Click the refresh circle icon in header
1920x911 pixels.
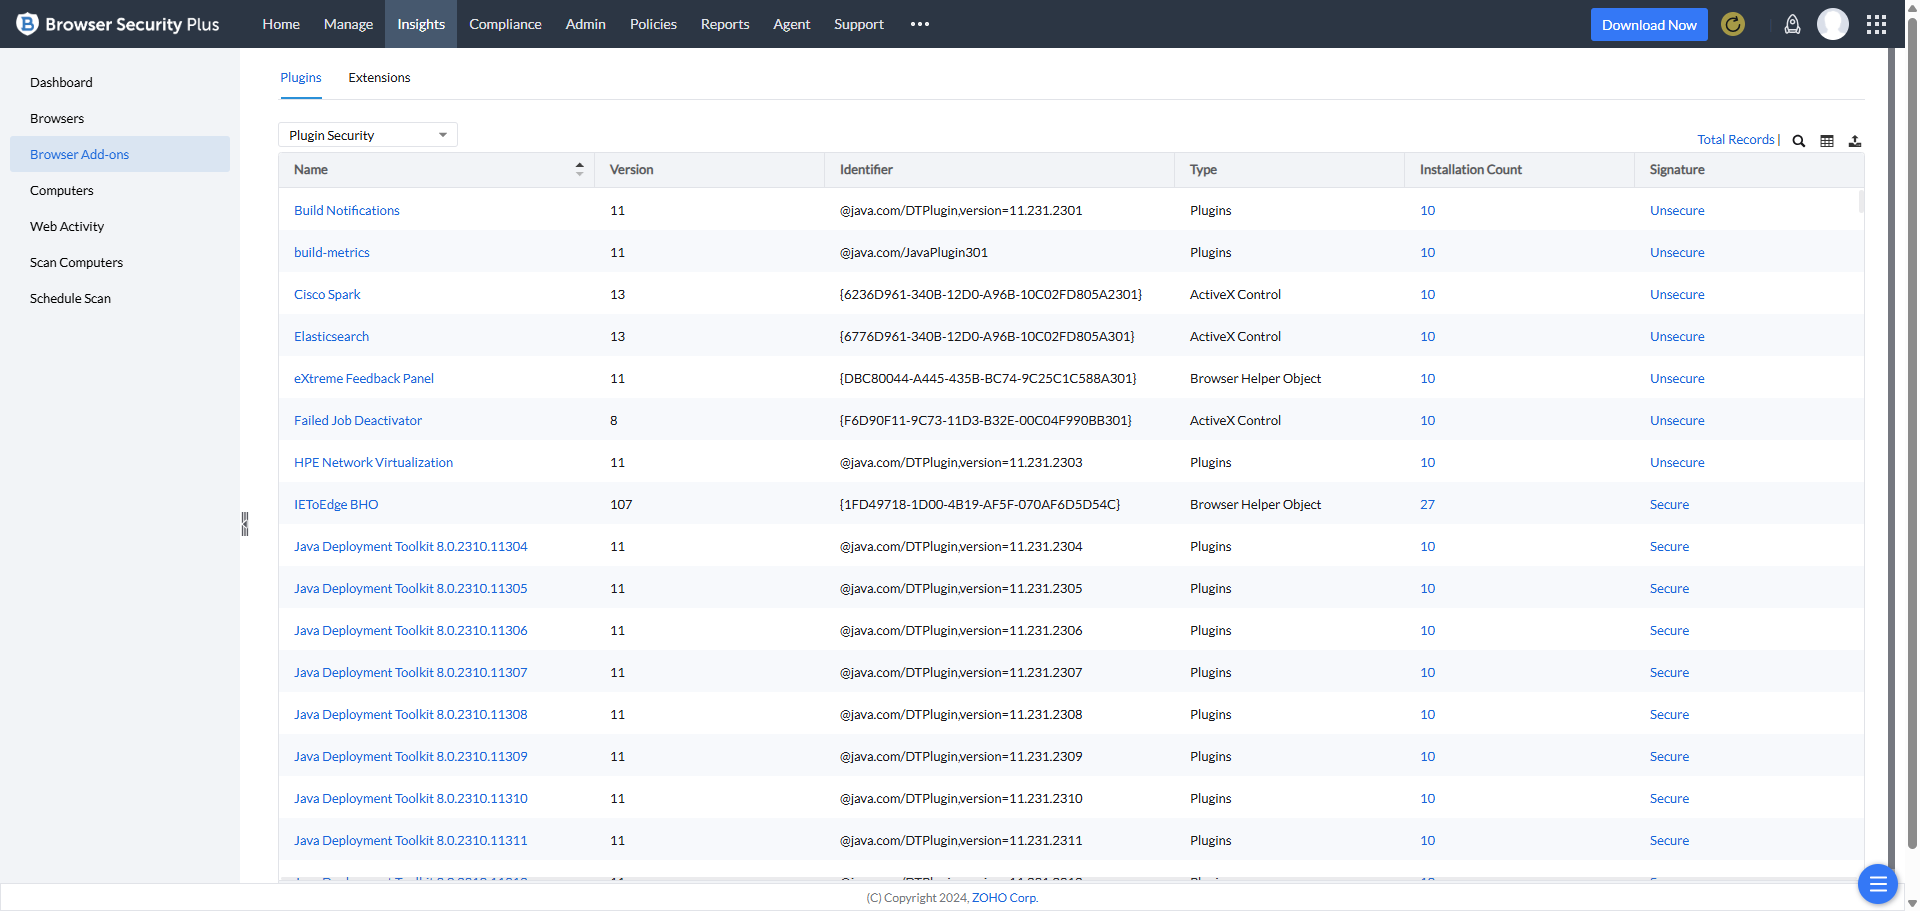tap(1733, 24)
